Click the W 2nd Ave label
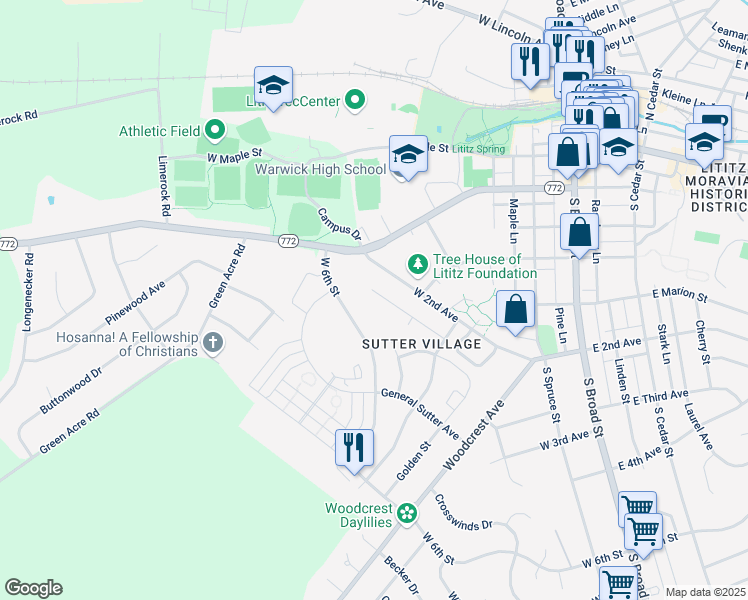This screenshot has height=600, width=748. [436, 304]
